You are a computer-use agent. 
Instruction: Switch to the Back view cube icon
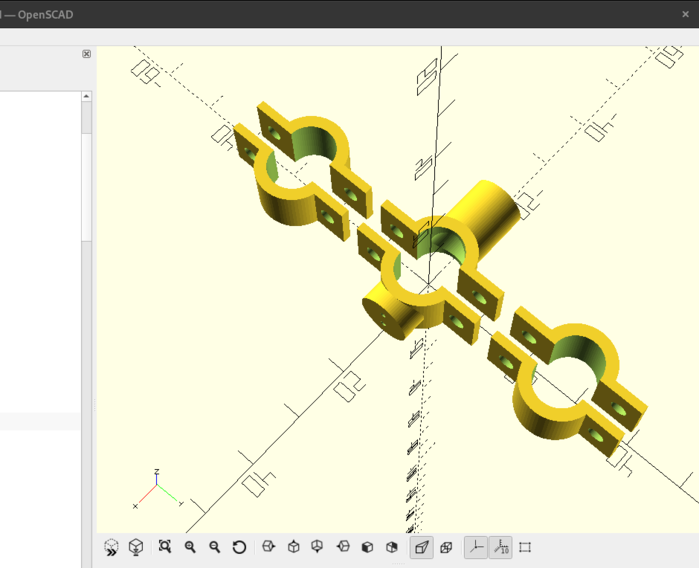[392, 547]
